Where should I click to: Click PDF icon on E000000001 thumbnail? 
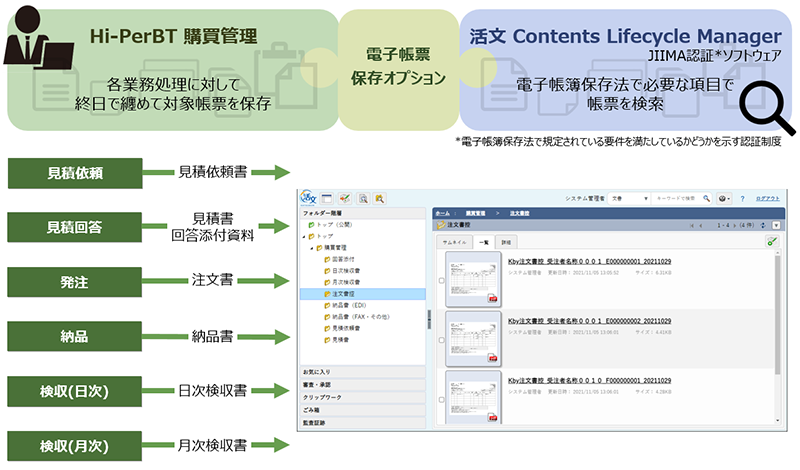[x=493, y=299]
